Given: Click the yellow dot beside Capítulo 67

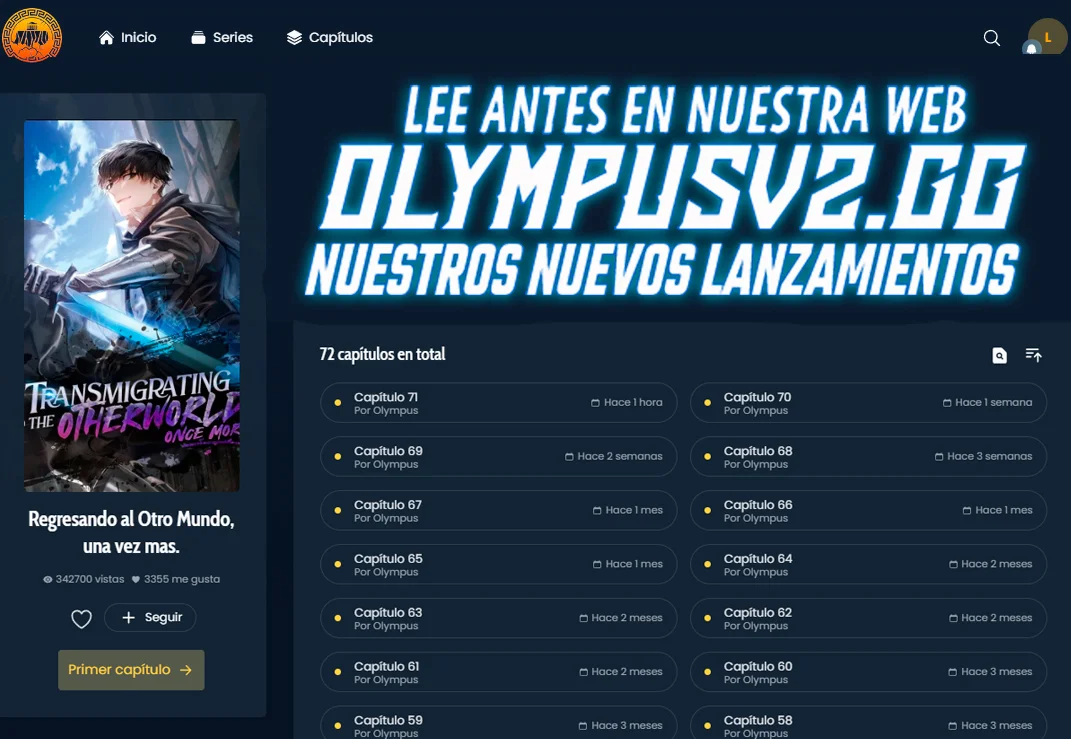Looking at the screenshot, I should [x=337, y=511].
